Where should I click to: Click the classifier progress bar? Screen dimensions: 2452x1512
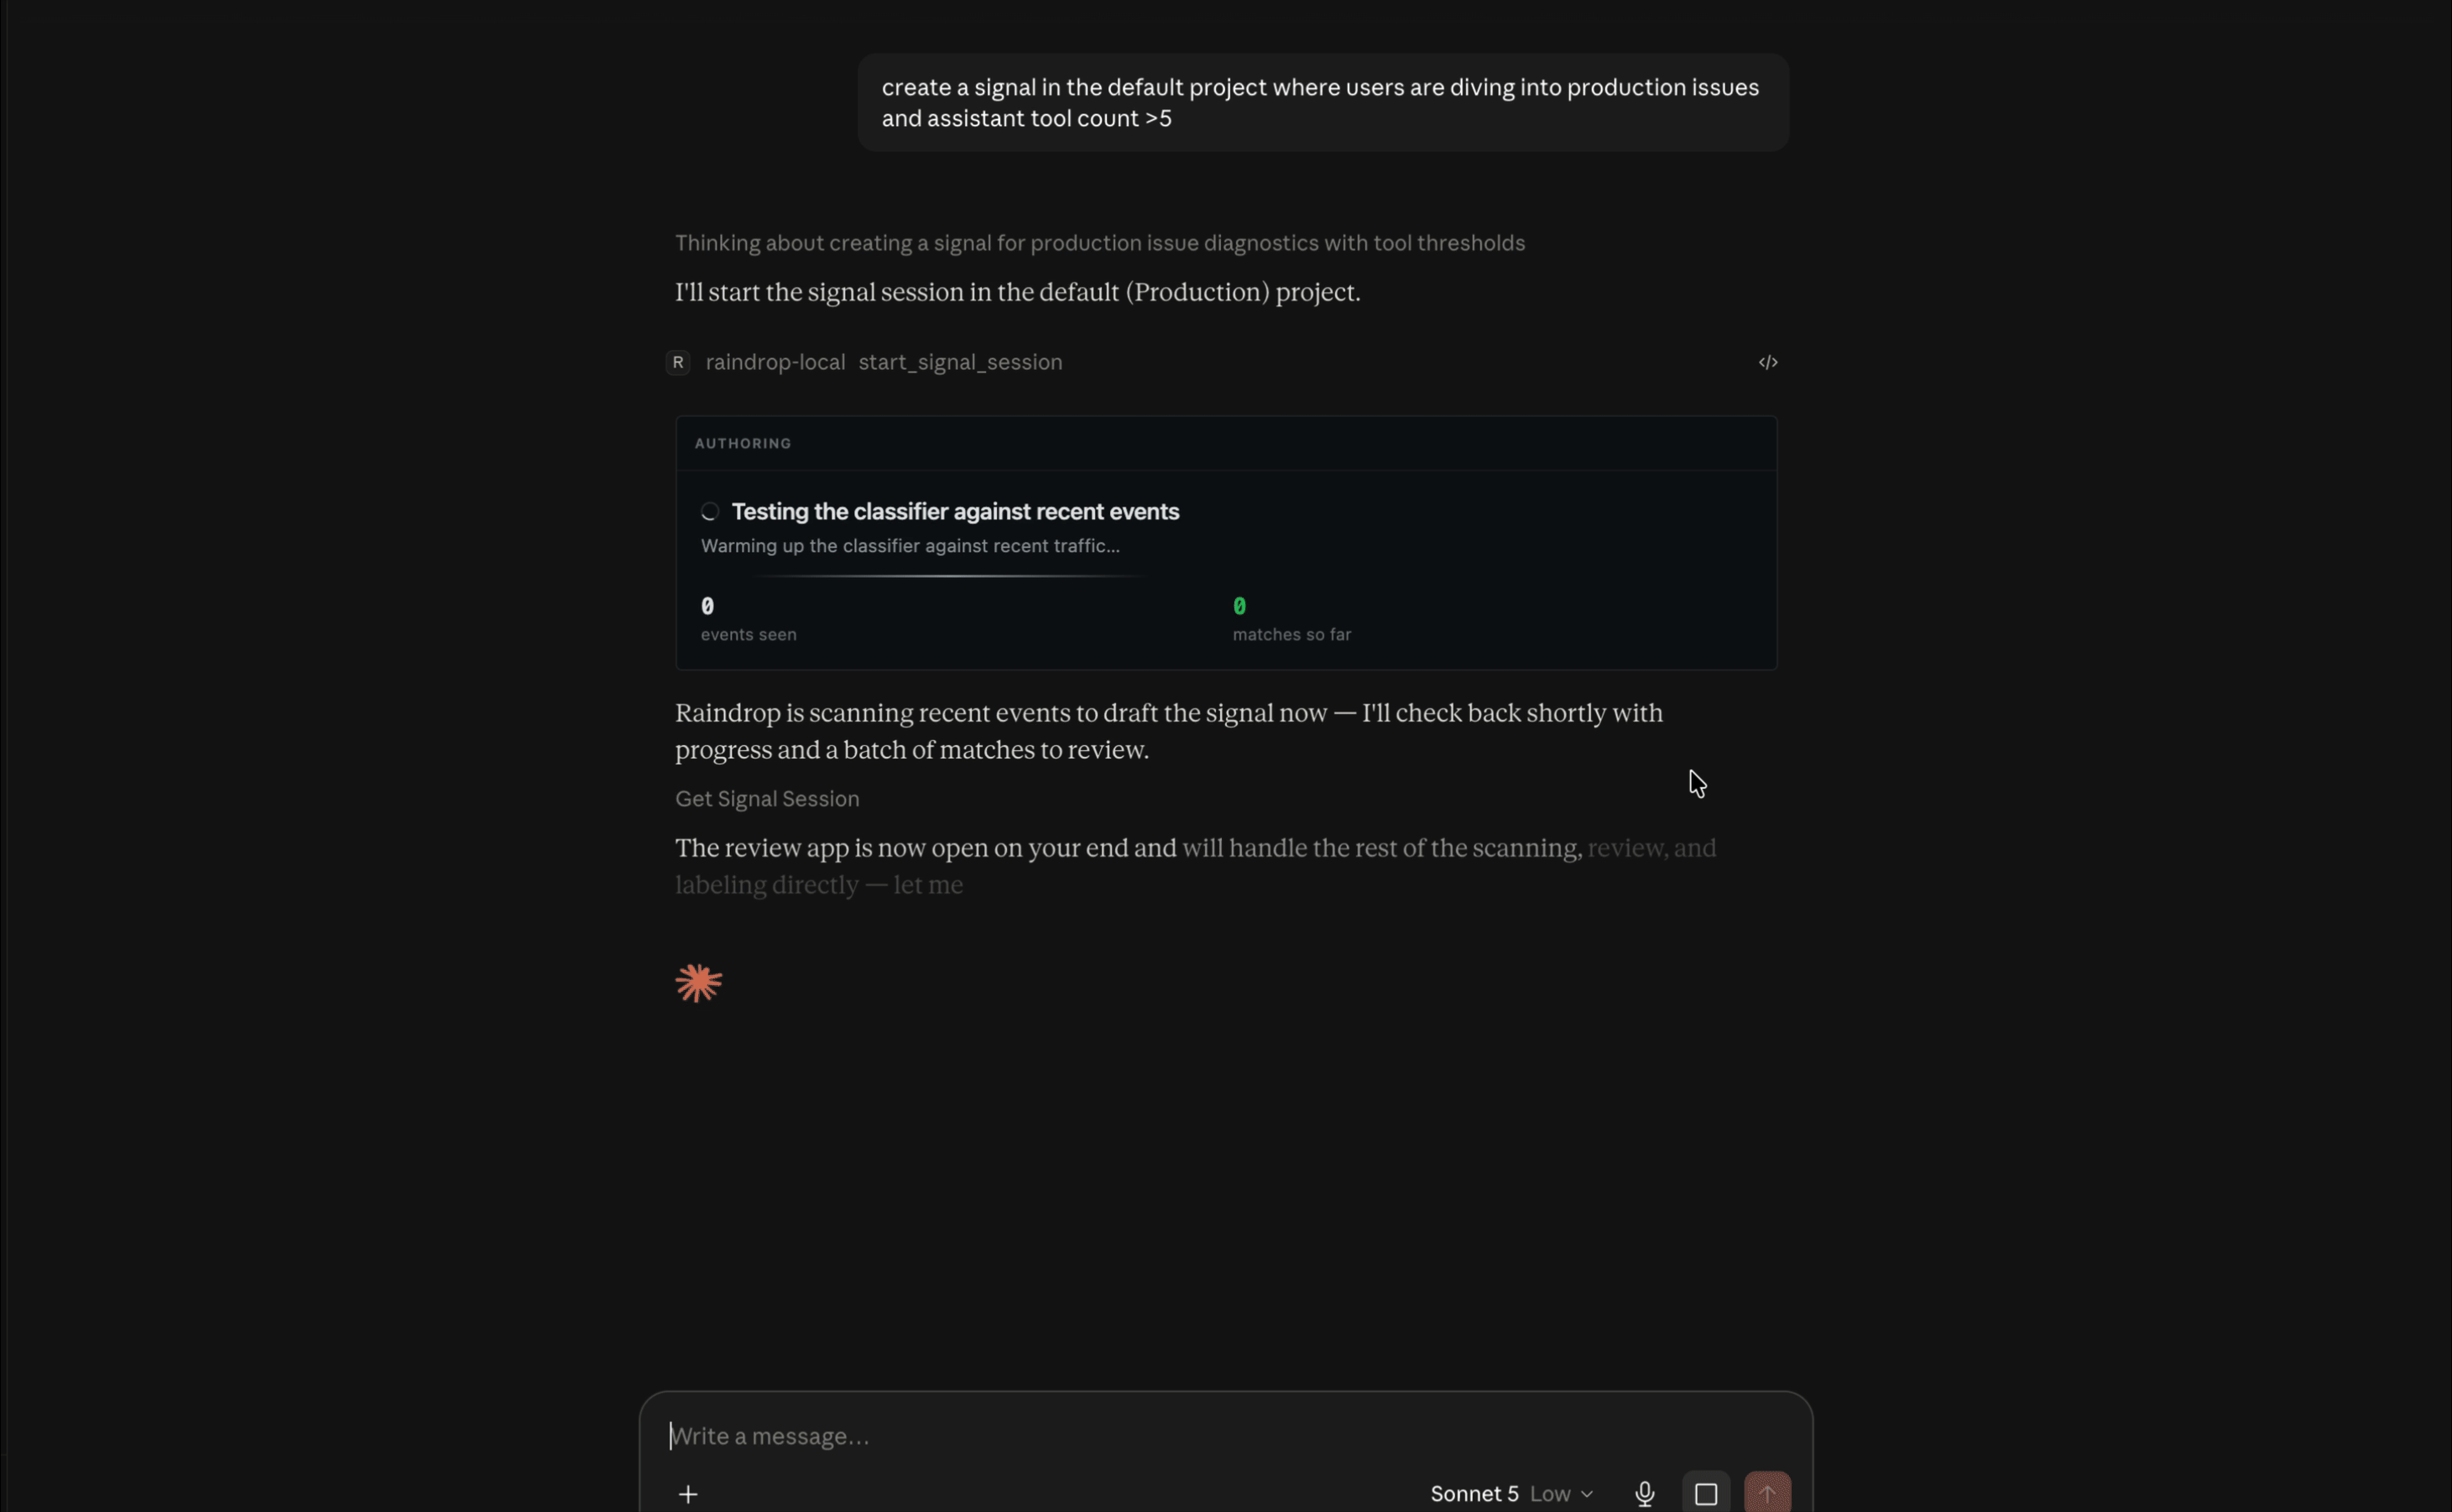(x=948, y=576)
